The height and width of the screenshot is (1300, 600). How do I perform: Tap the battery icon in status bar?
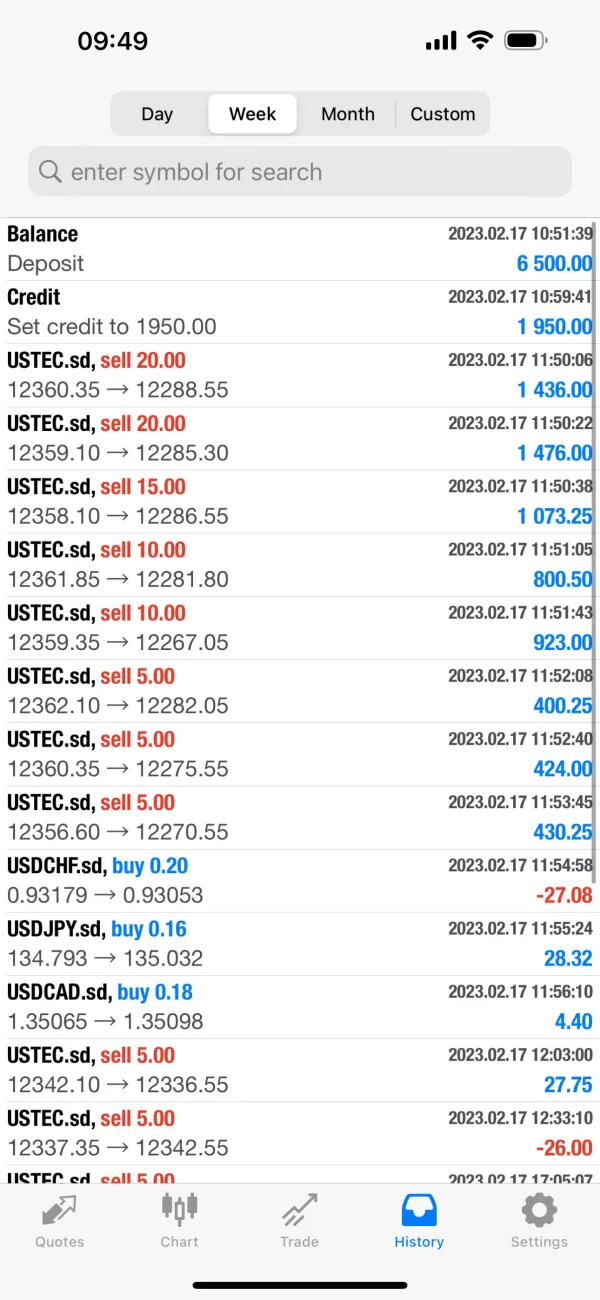526,41
